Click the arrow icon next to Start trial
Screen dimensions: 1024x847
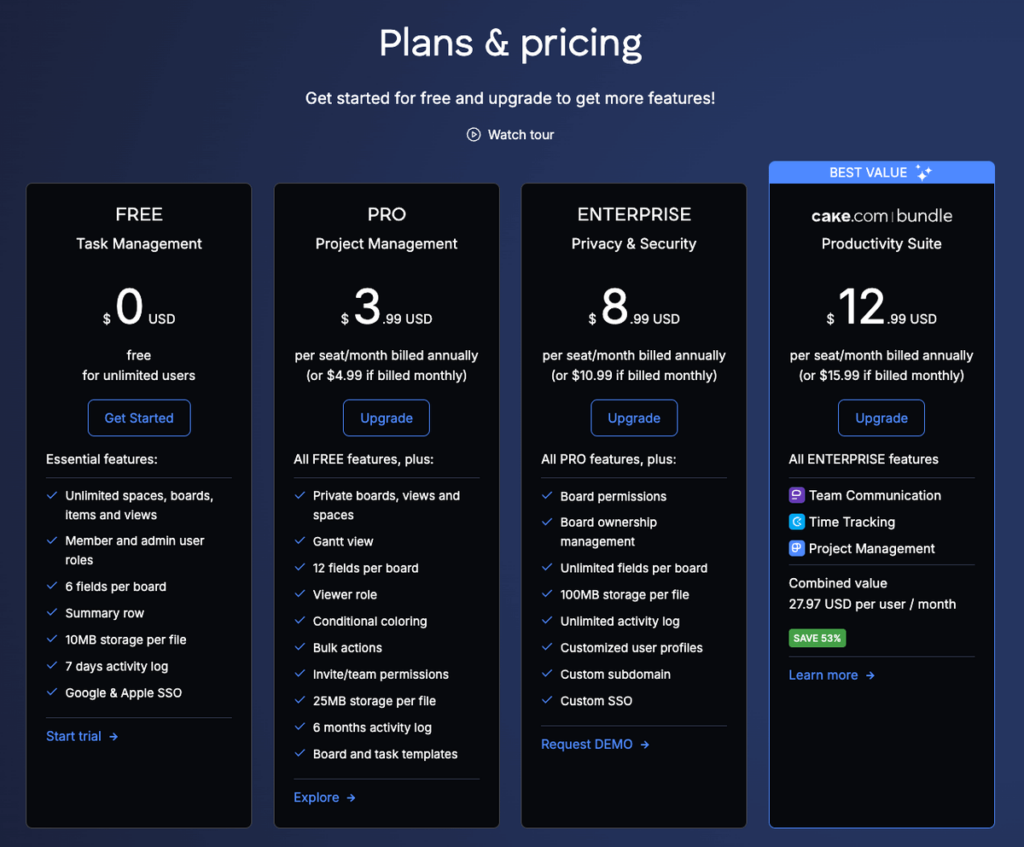click(115, 736)
